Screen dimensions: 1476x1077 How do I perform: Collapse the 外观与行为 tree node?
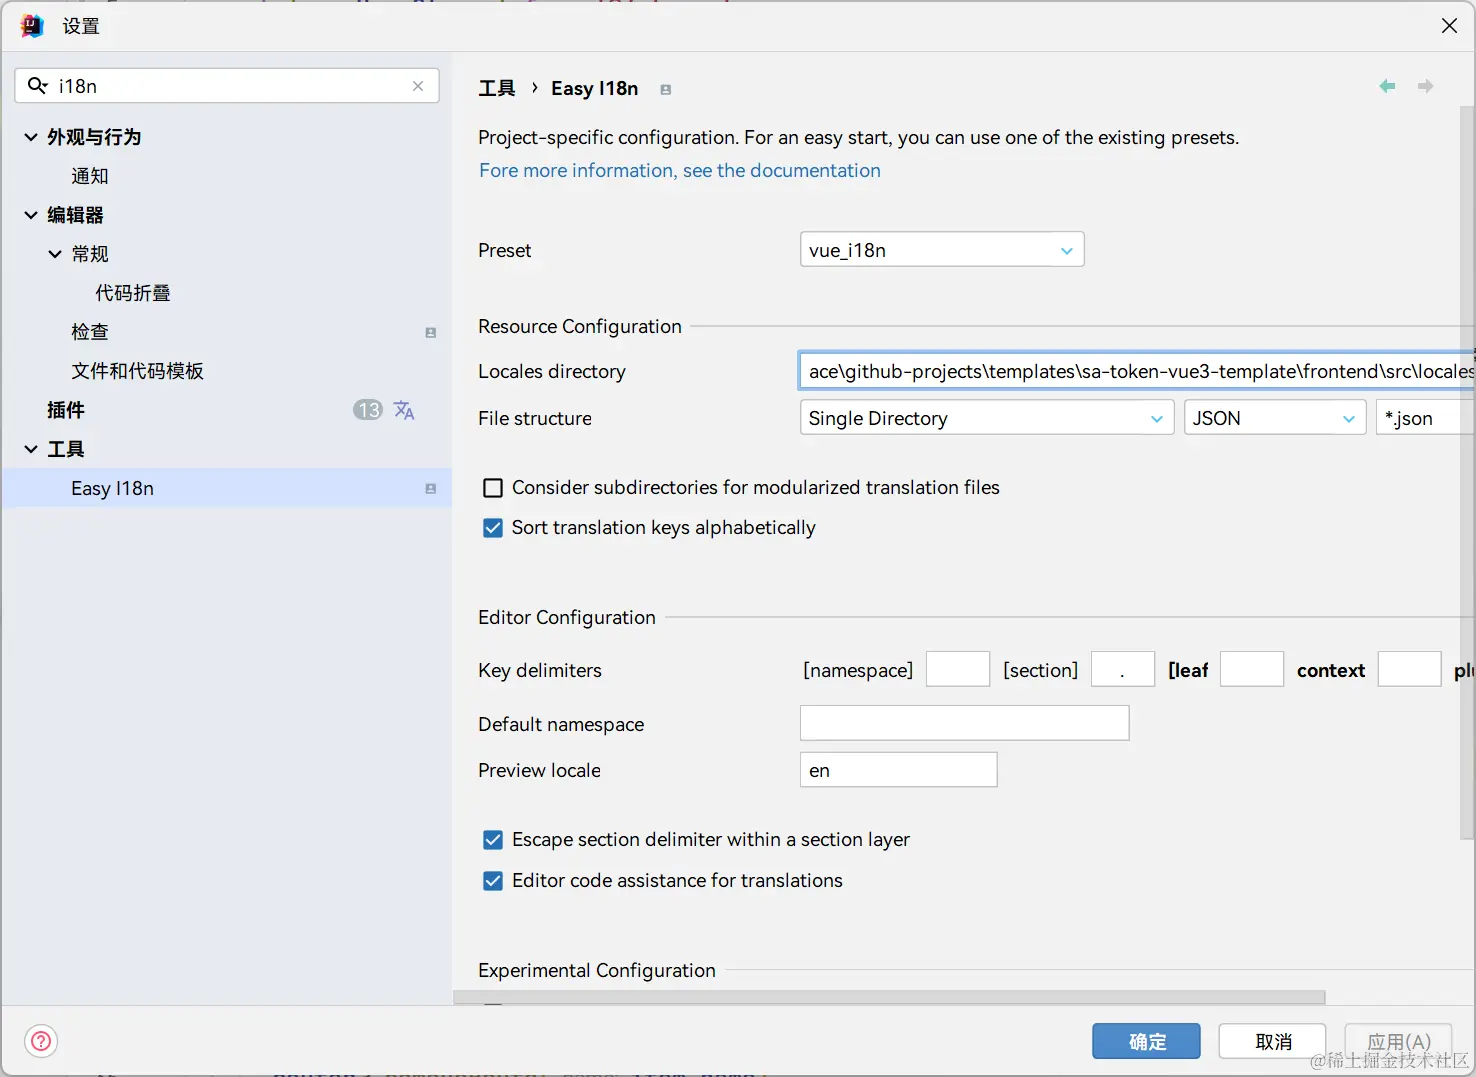coord(31,137)
